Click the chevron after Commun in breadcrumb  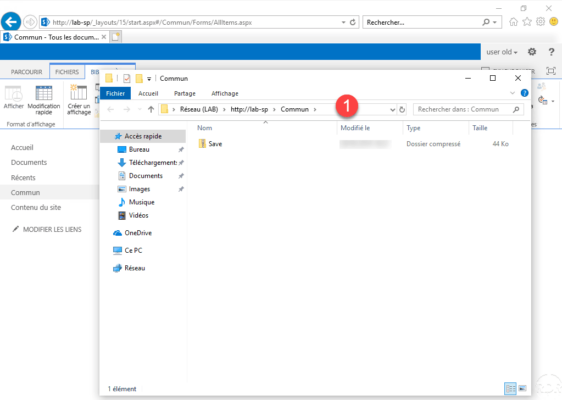(315, 109)
